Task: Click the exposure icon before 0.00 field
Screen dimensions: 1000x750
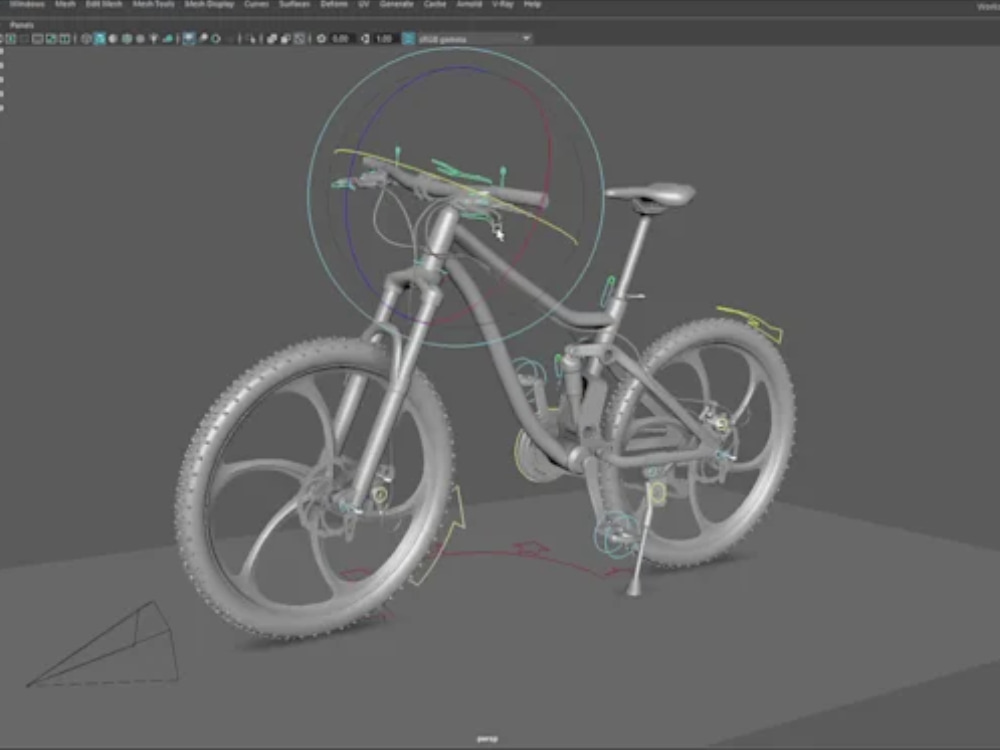Action: (321, 39)
